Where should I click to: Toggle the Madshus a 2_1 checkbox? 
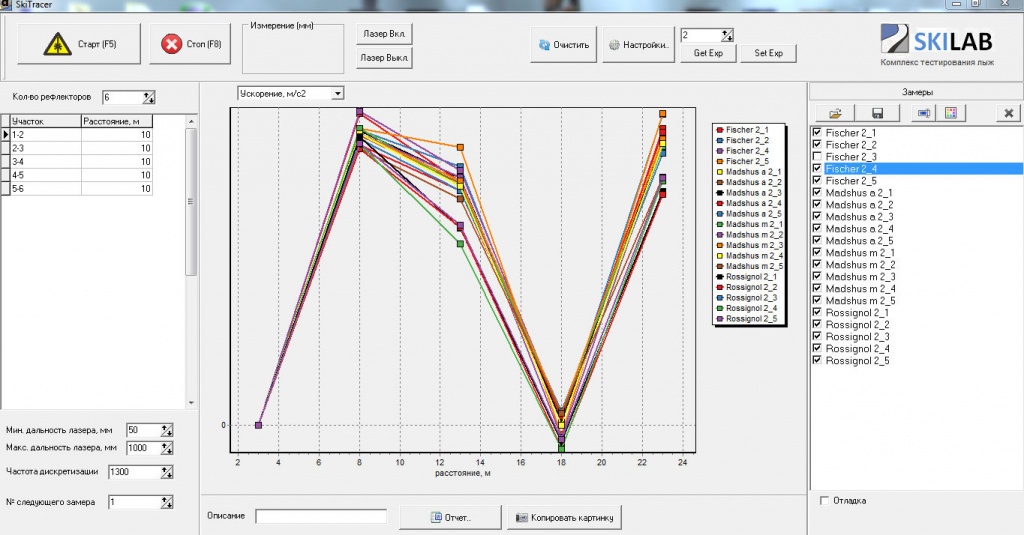click(x=817, y=192)
